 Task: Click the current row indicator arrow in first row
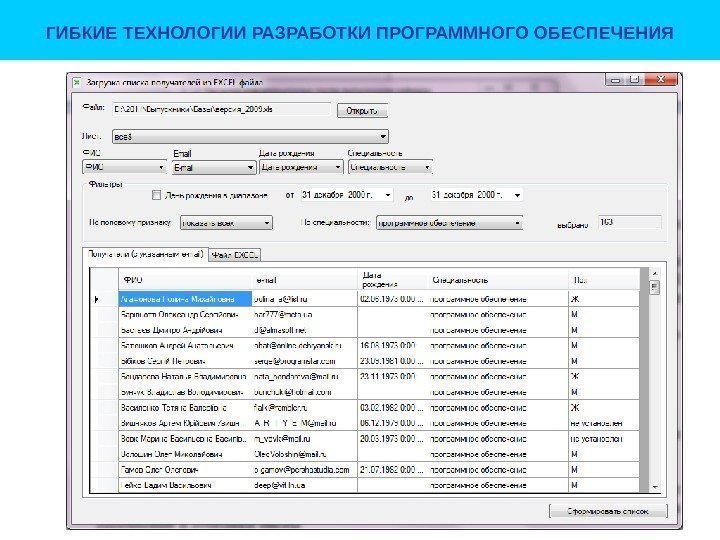[96, 299]
